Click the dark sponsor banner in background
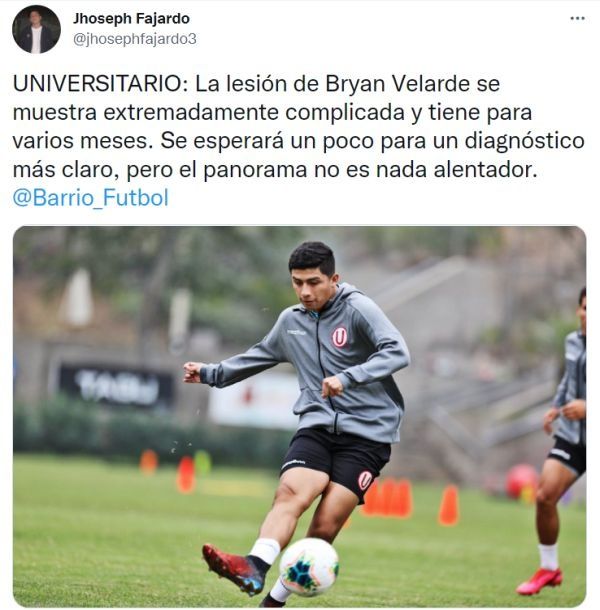This screenshot has height=610, width=600. click(116, 386)
